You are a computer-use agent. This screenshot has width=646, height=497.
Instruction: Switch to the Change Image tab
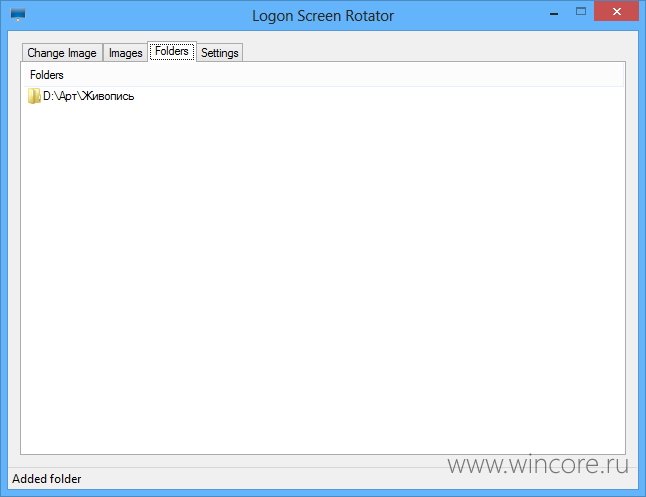62,53
